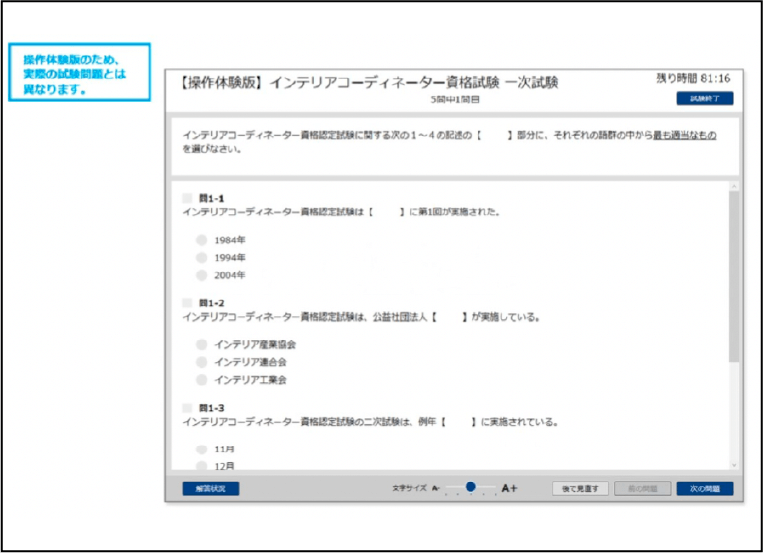763x553 pixels.
Task: Go to 次の問題
Action: pos(704,489)
